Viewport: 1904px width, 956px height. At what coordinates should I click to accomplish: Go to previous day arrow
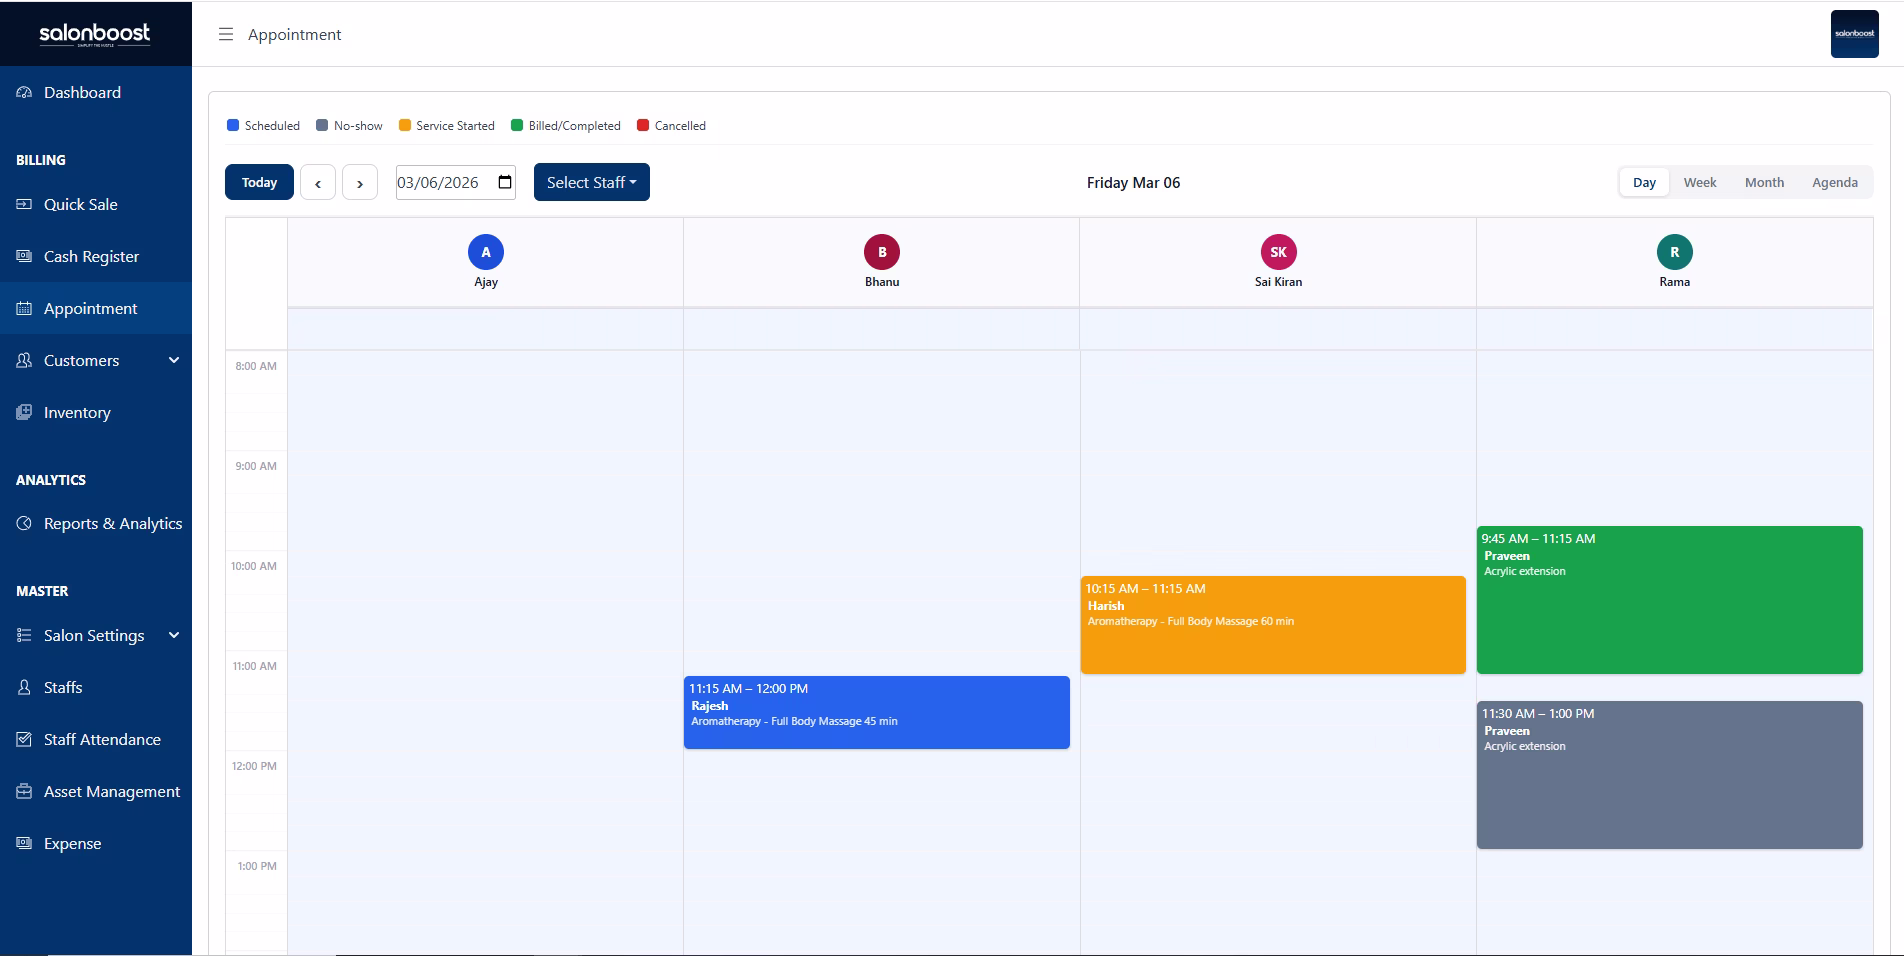click(318, 183)
